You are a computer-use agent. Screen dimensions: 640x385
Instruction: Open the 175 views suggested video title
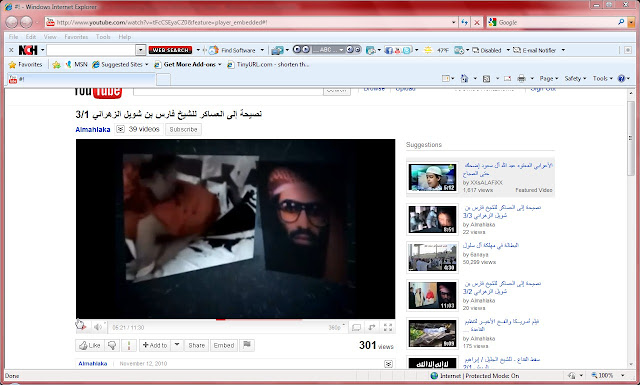(x=502, y=325)
